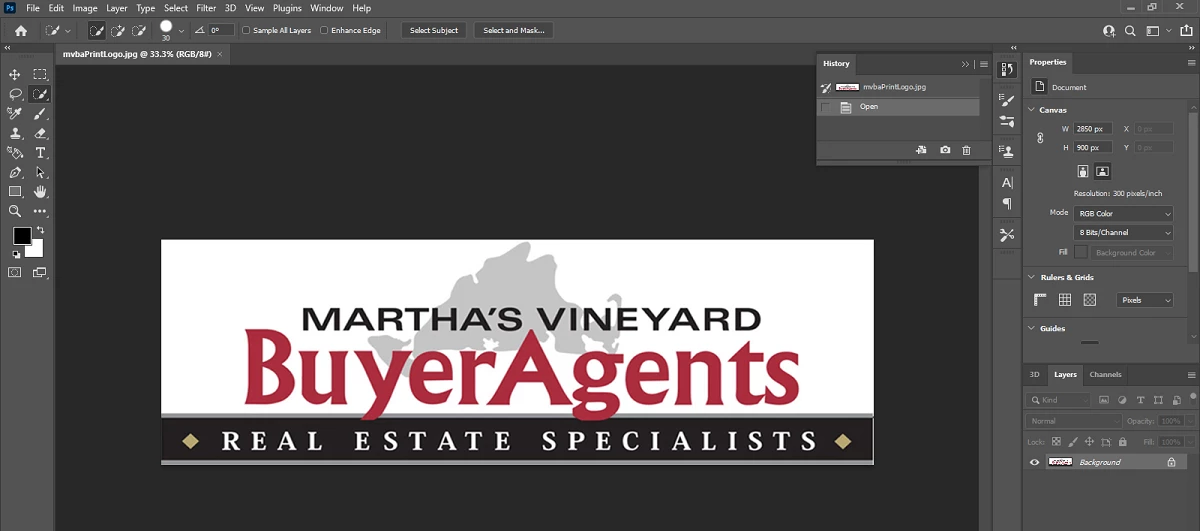Toggle rulers in Rulers & Grids
This screenshot has width=1200, height=531.
pos(1040,300)
